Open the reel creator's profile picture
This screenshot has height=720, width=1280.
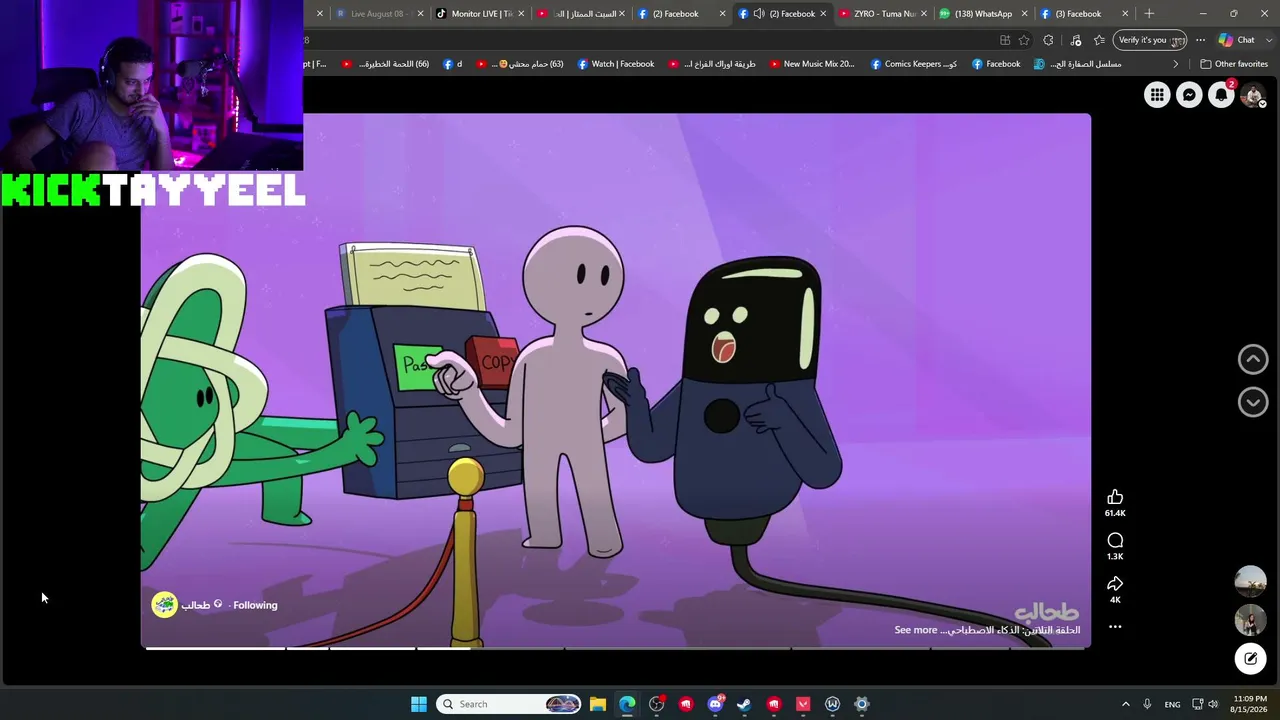pyautogui.click(x=164, y=604)
